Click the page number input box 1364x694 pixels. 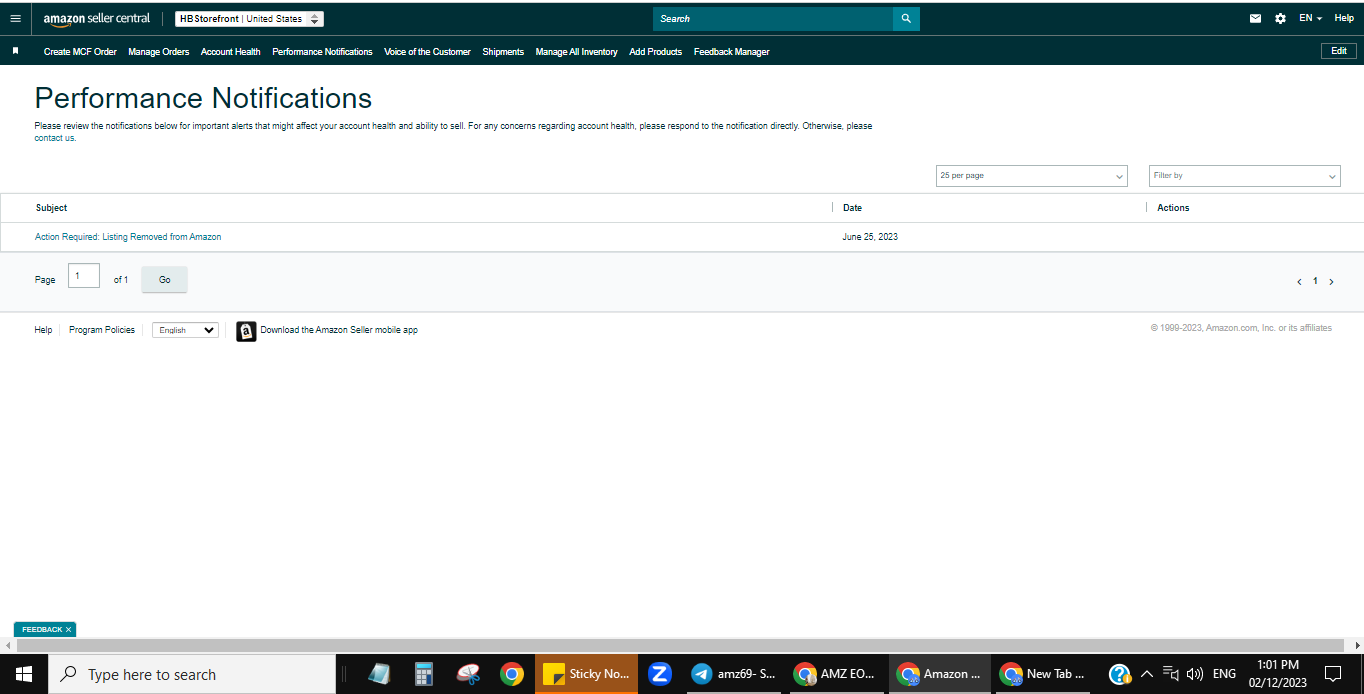pyautogui.click(x=84, y=276)
